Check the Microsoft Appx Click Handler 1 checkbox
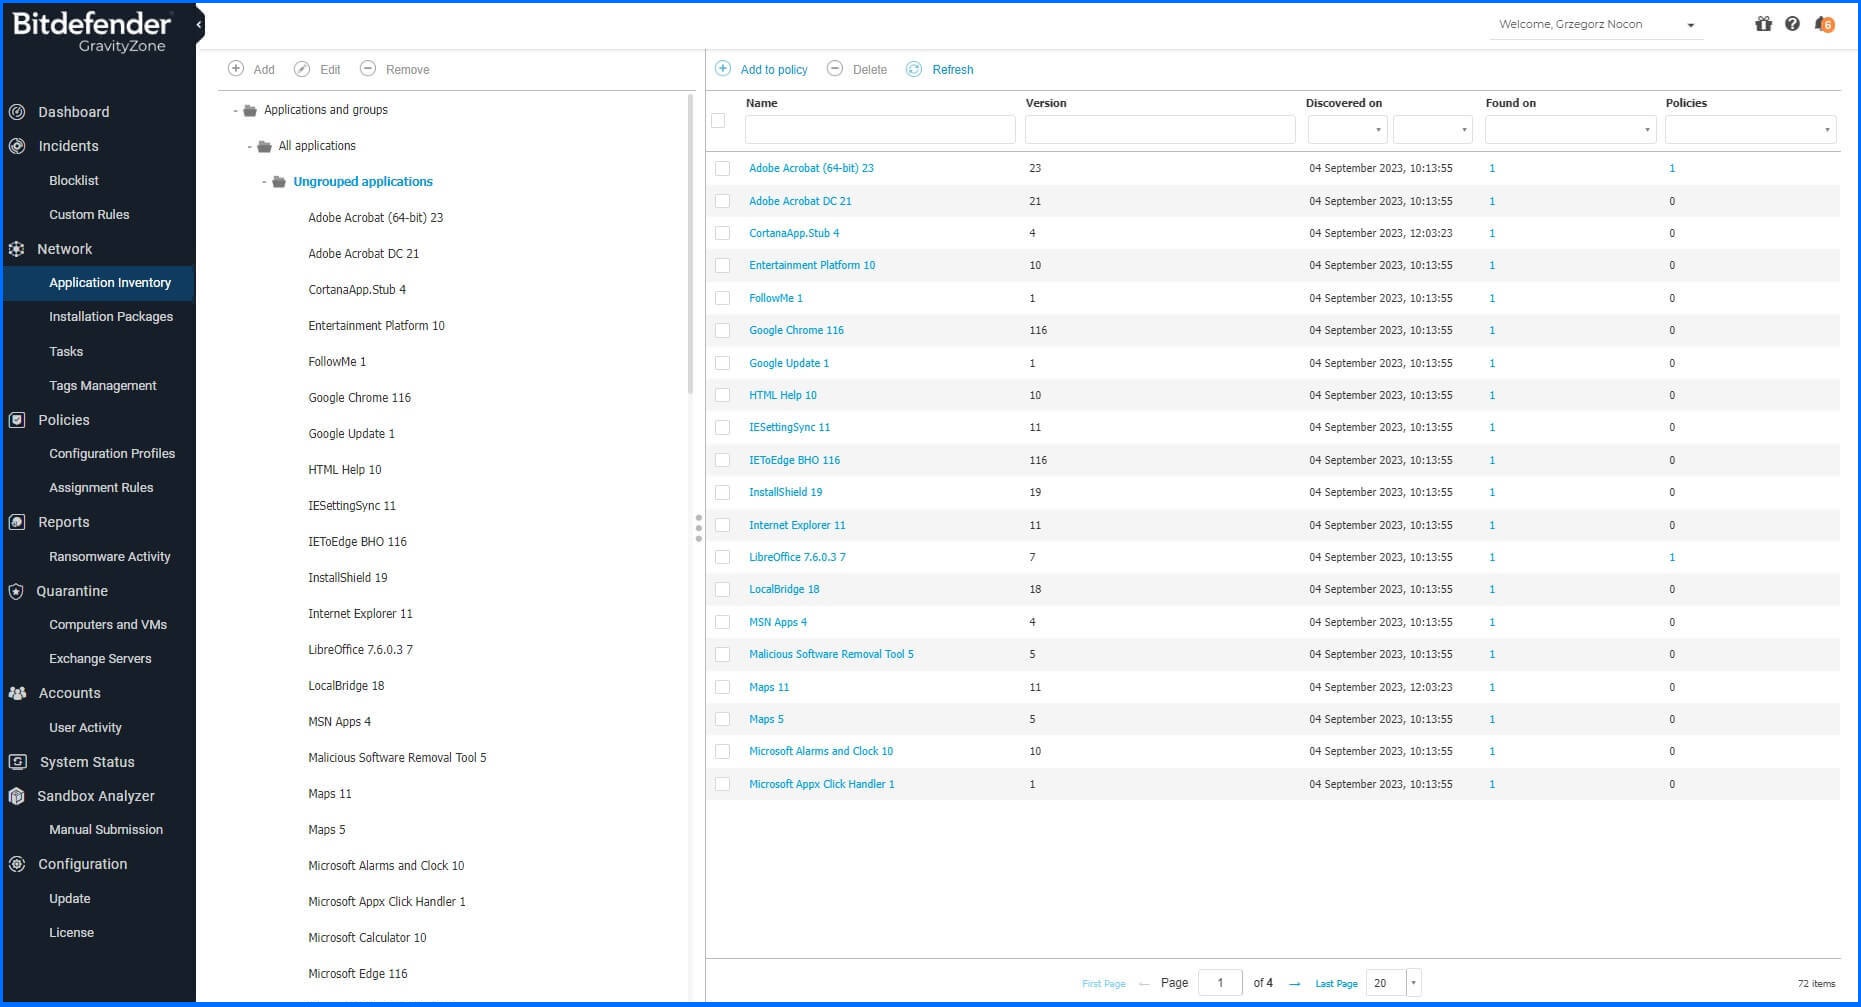 (x=723, y=785)
